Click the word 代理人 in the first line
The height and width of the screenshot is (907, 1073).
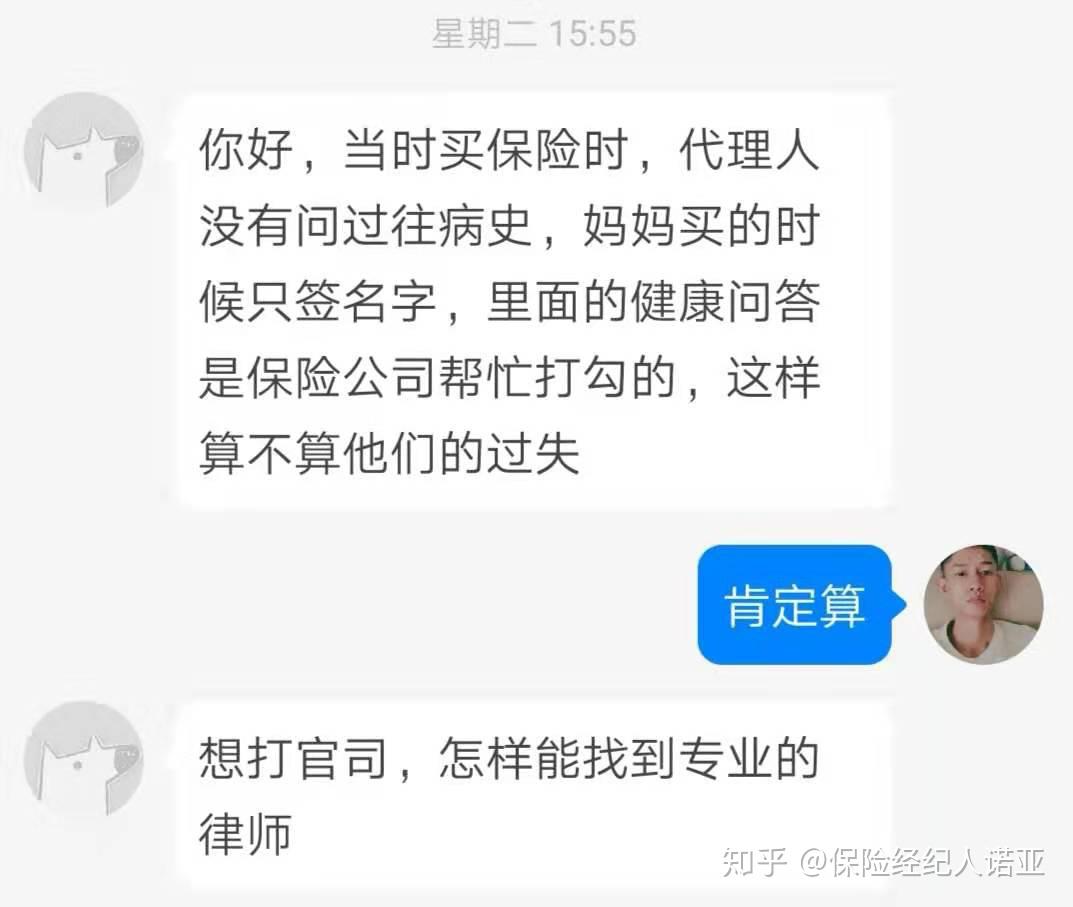[x=749, y=151]
